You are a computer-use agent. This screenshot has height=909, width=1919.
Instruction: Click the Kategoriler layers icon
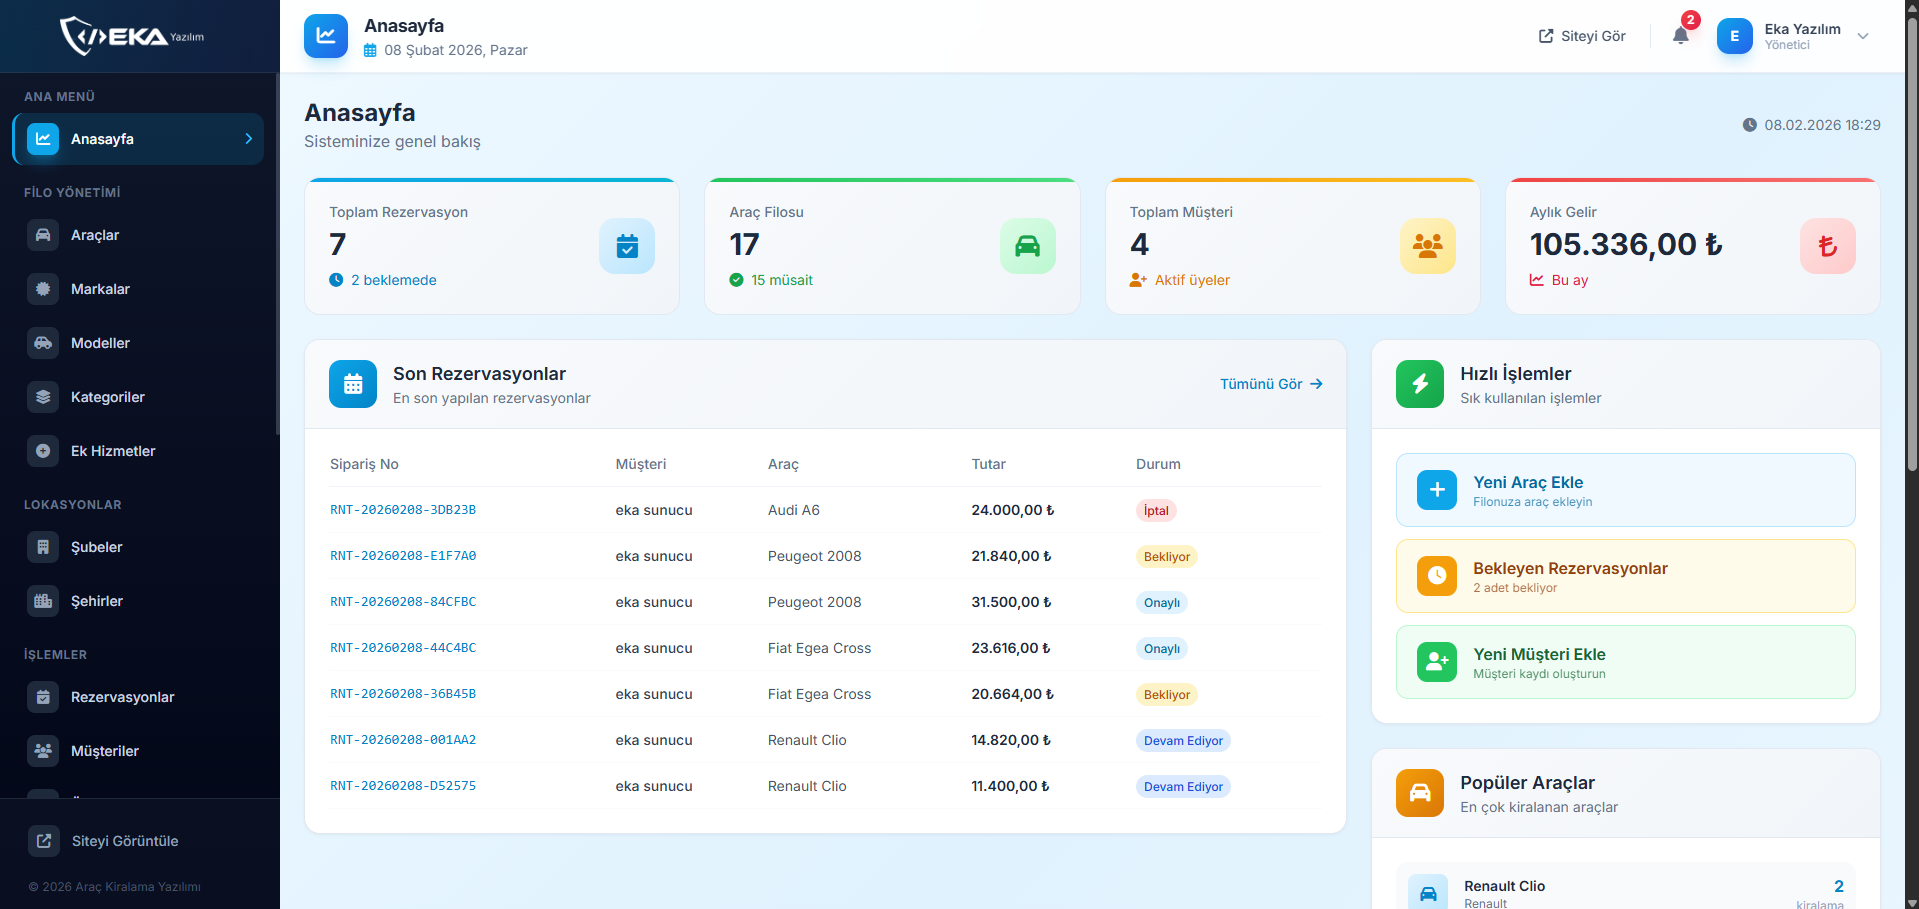[x=43, y=397]
